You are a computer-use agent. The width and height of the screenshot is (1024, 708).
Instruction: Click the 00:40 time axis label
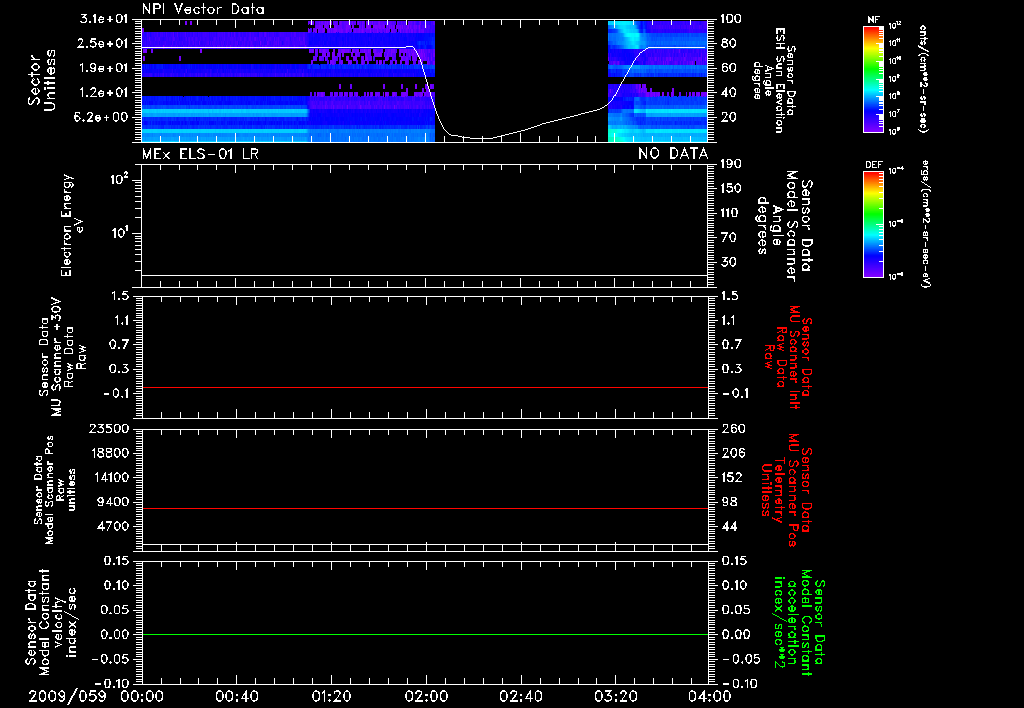point(236,696)
